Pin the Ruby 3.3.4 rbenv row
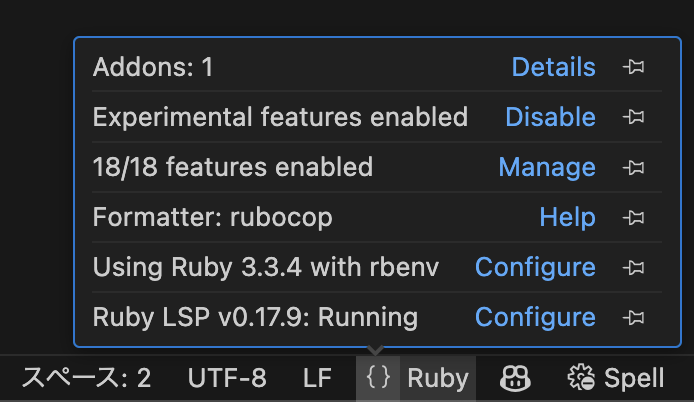694x402 pixels. tap(633, 267)
